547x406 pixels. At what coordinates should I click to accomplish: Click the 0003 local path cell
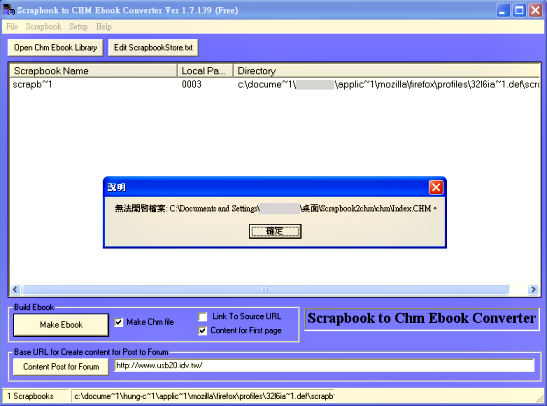pos(192,84)
